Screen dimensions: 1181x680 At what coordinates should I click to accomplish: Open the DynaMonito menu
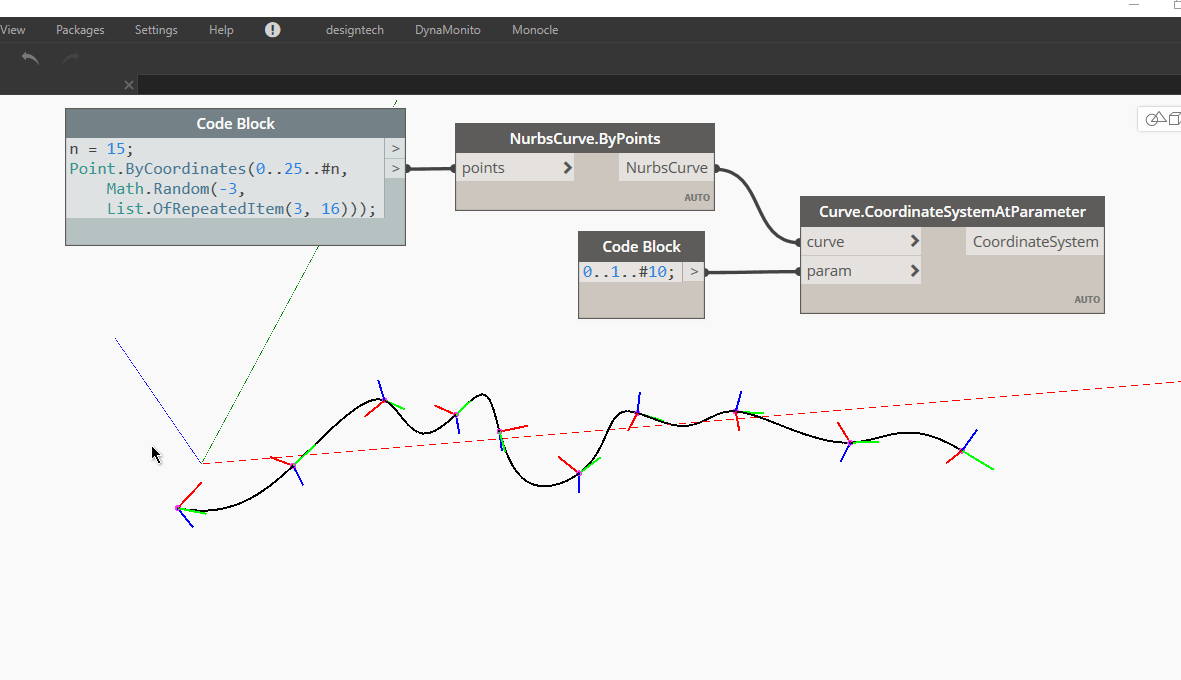[447, 30]
